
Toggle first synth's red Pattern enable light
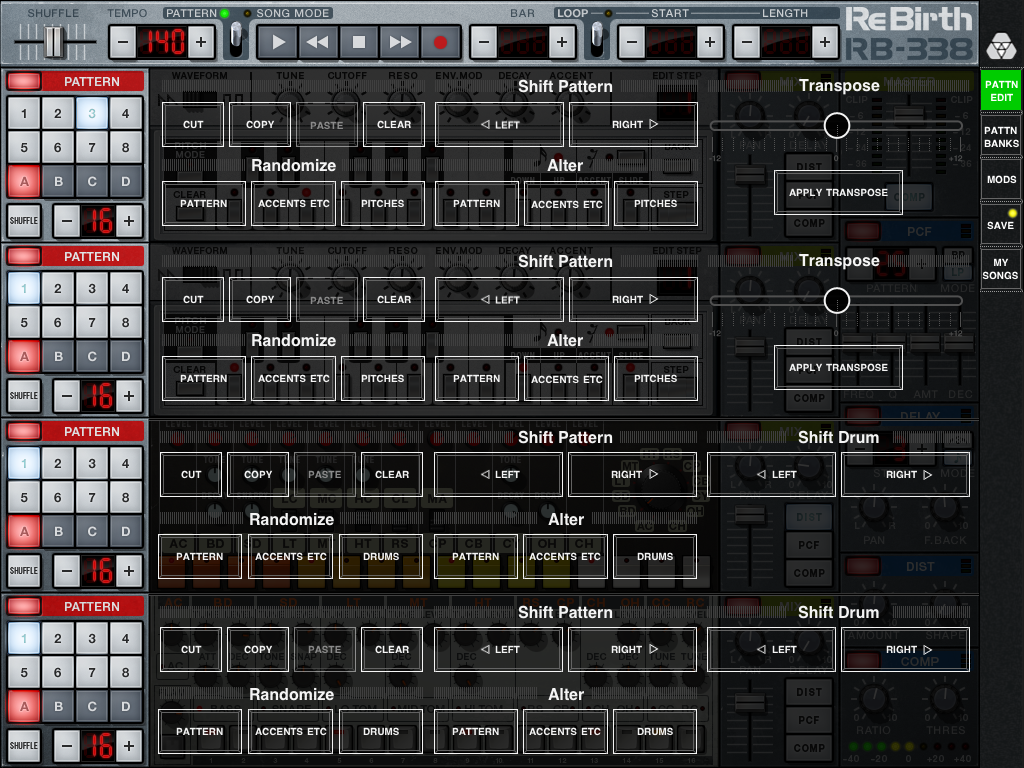24,82
